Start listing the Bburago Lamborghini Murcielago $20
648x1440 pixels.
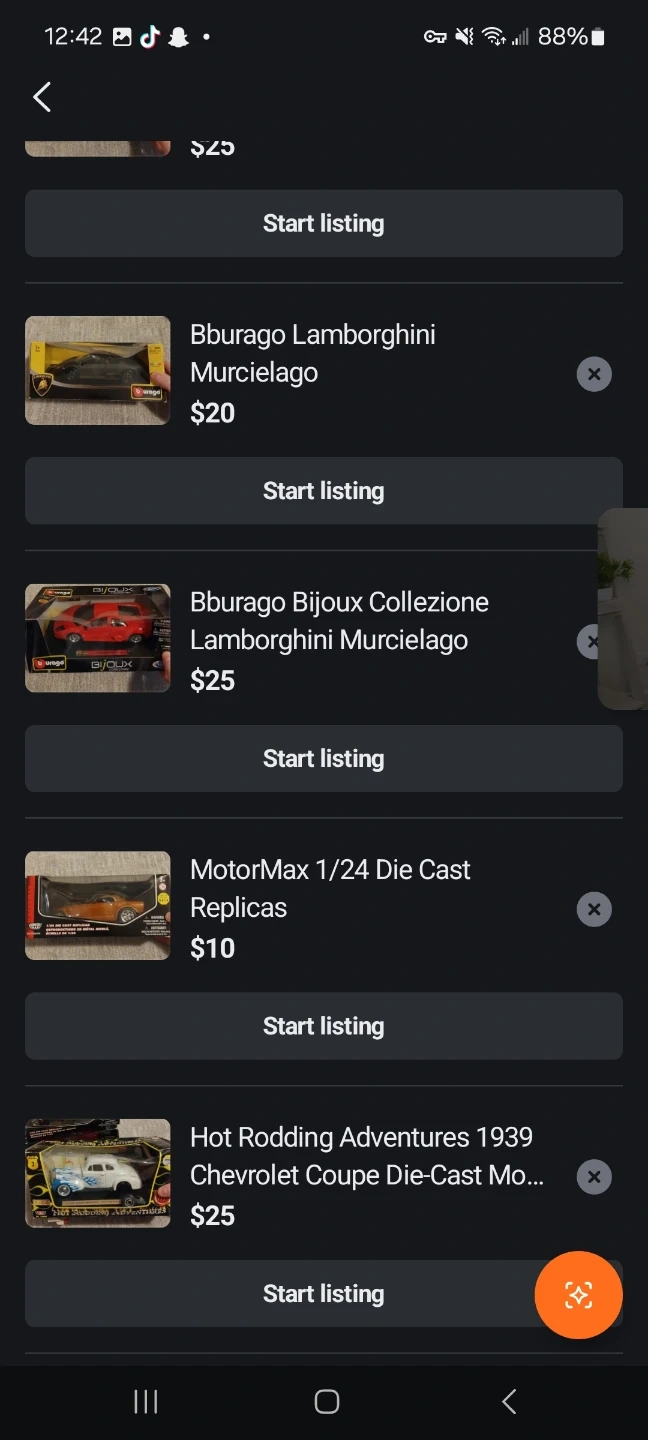pos(323,491)
